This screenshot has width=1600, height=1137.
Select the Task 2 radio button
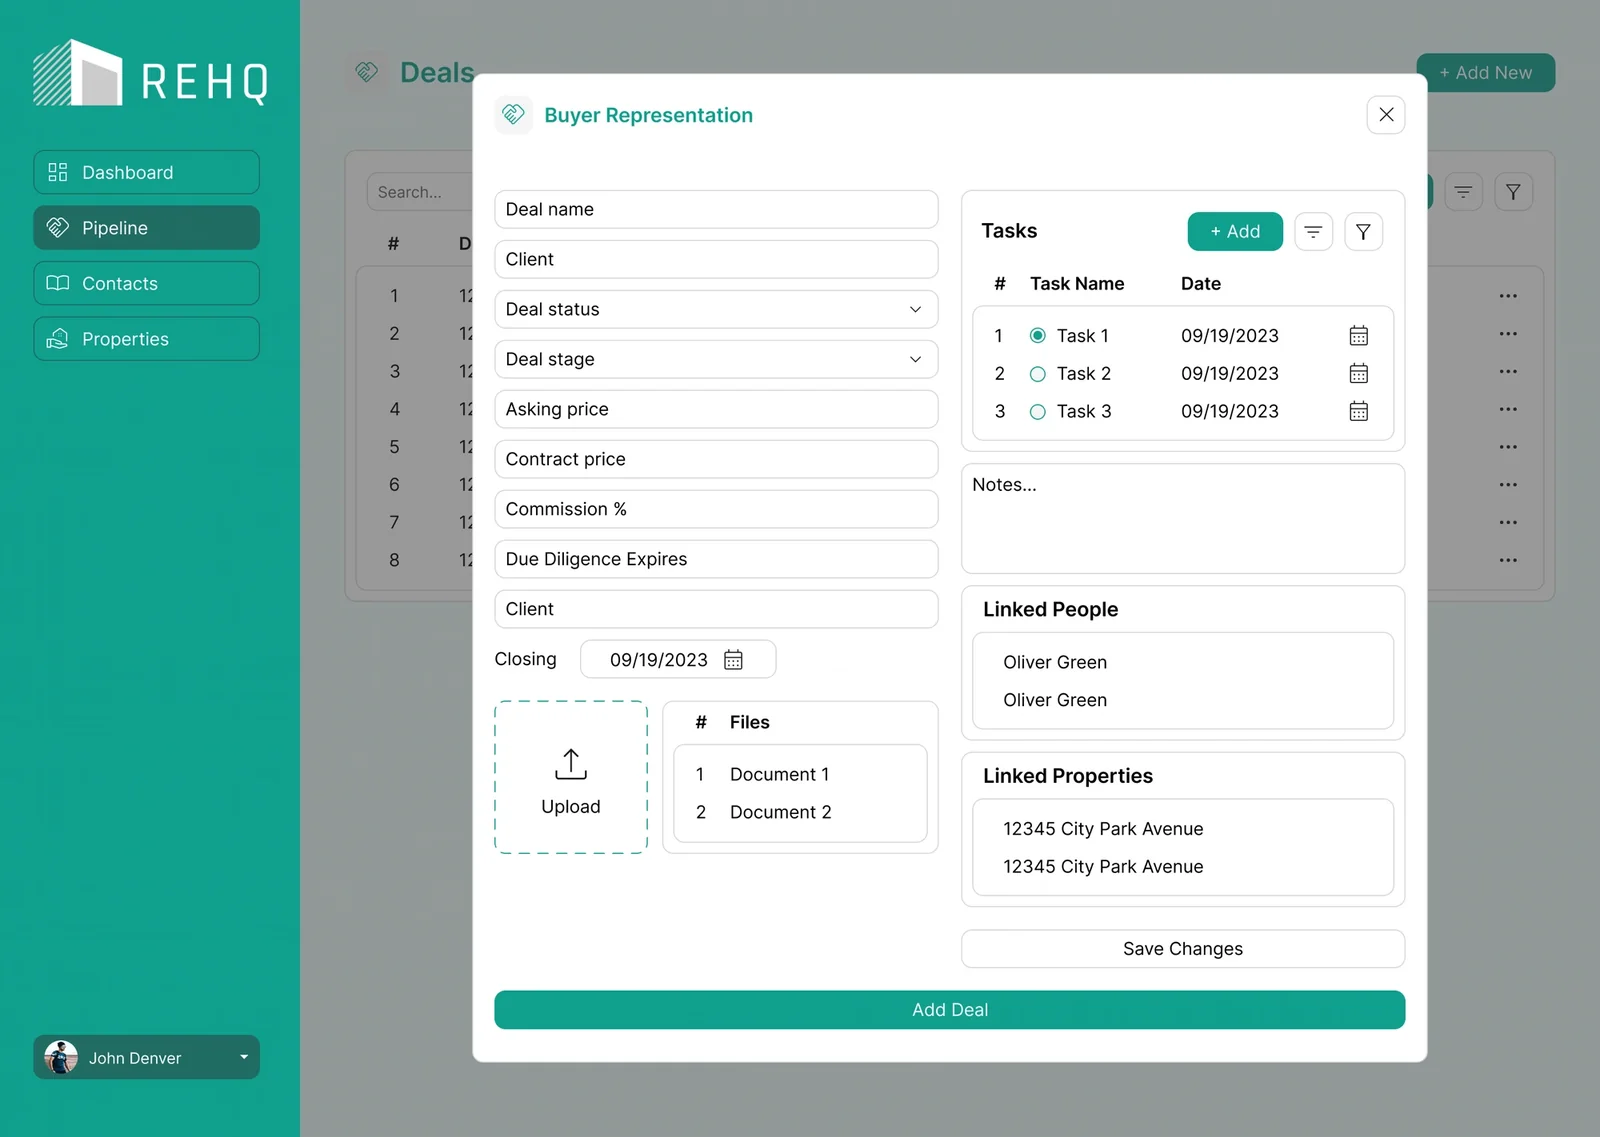[1037, 373]
